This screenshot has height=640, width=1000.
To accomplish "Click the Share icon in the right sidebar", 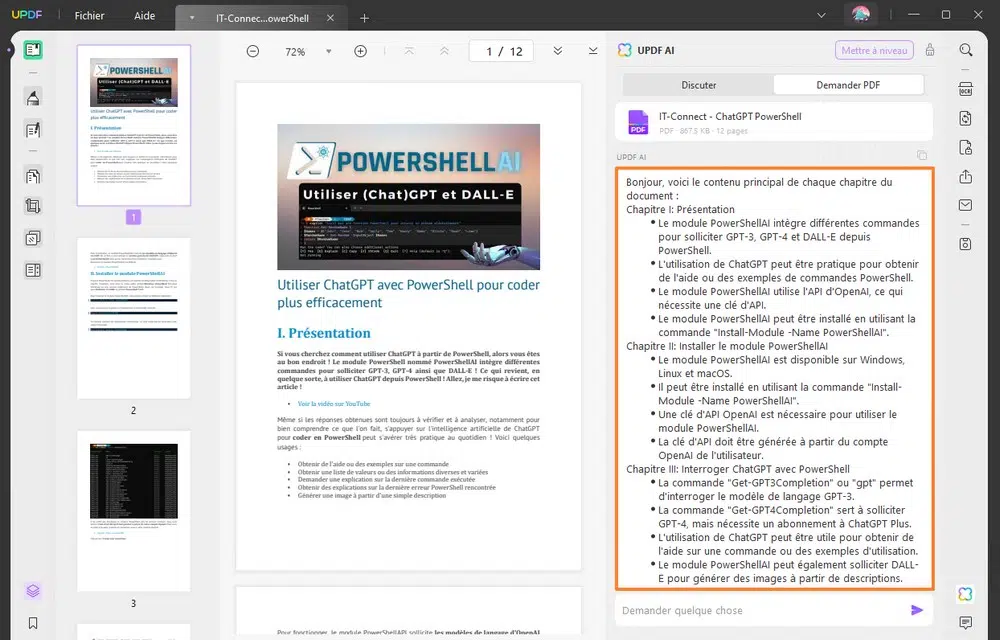I will [964, 177].
